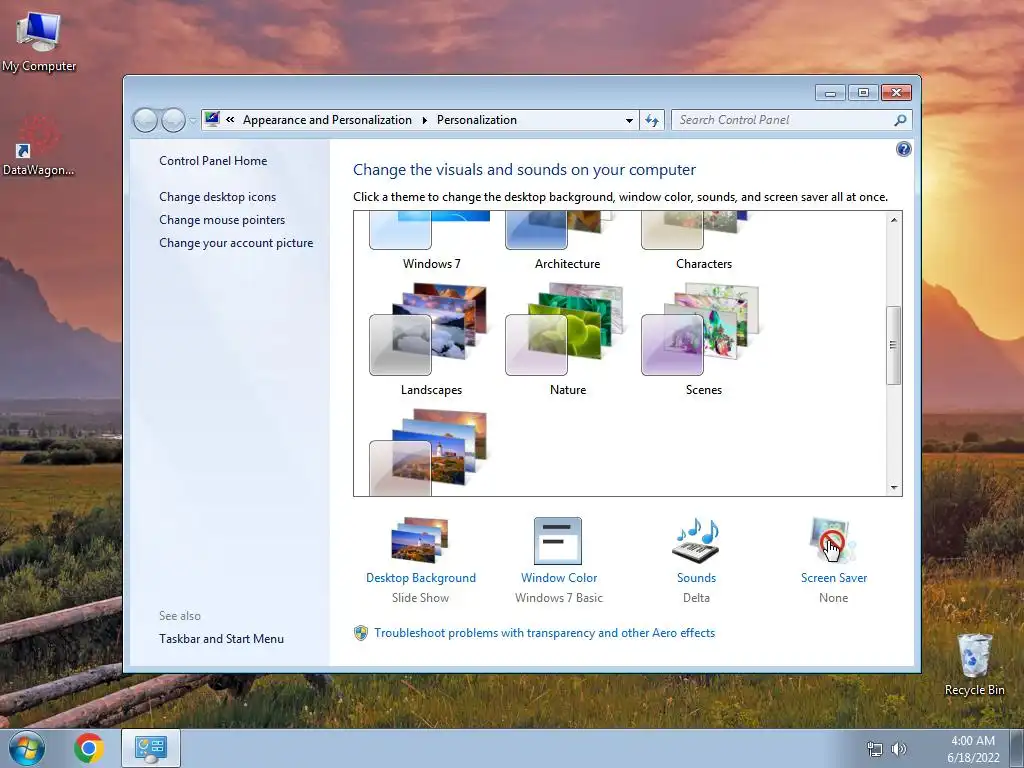This screenshot has height=768, width=1024.
Task: Select the Landscapes theme
Action: point(431,340)
